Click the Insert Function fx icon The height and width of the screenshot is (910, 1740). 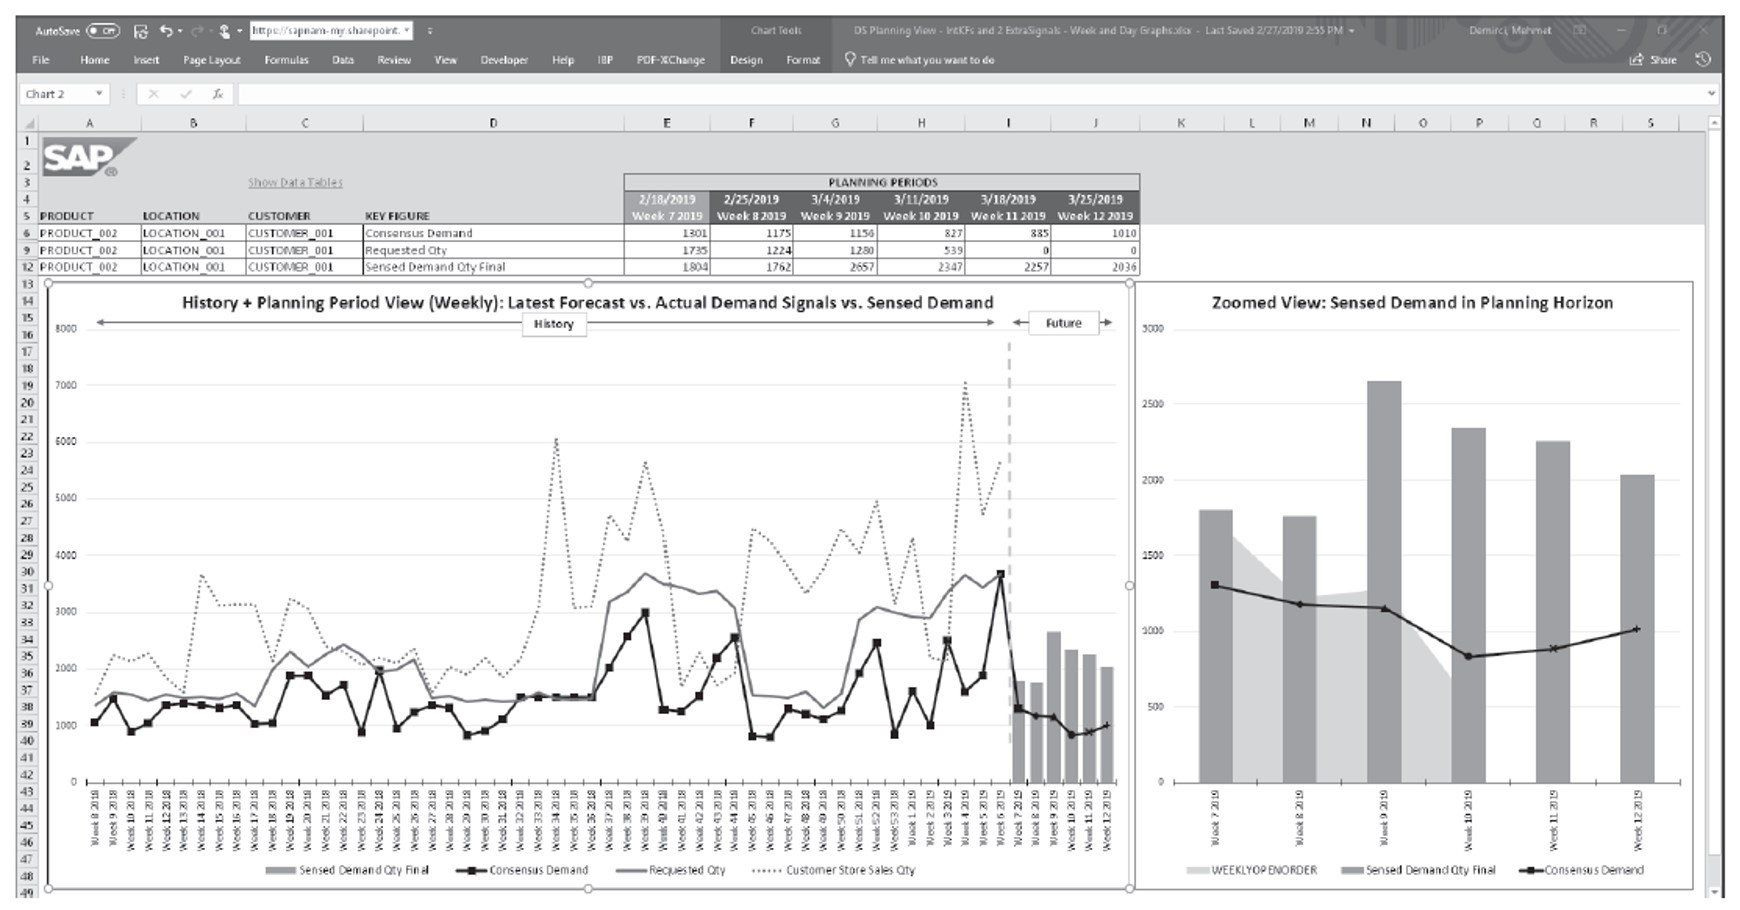[x=217, y=94]
